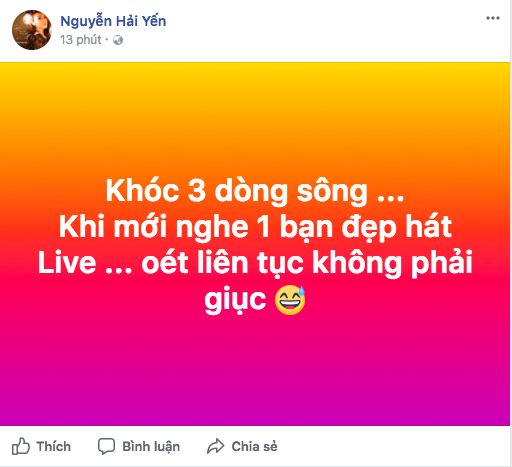Screen dimensions: 512x467
Task: Click the thumbs-up Thích icon
Action: pos(21,446)
